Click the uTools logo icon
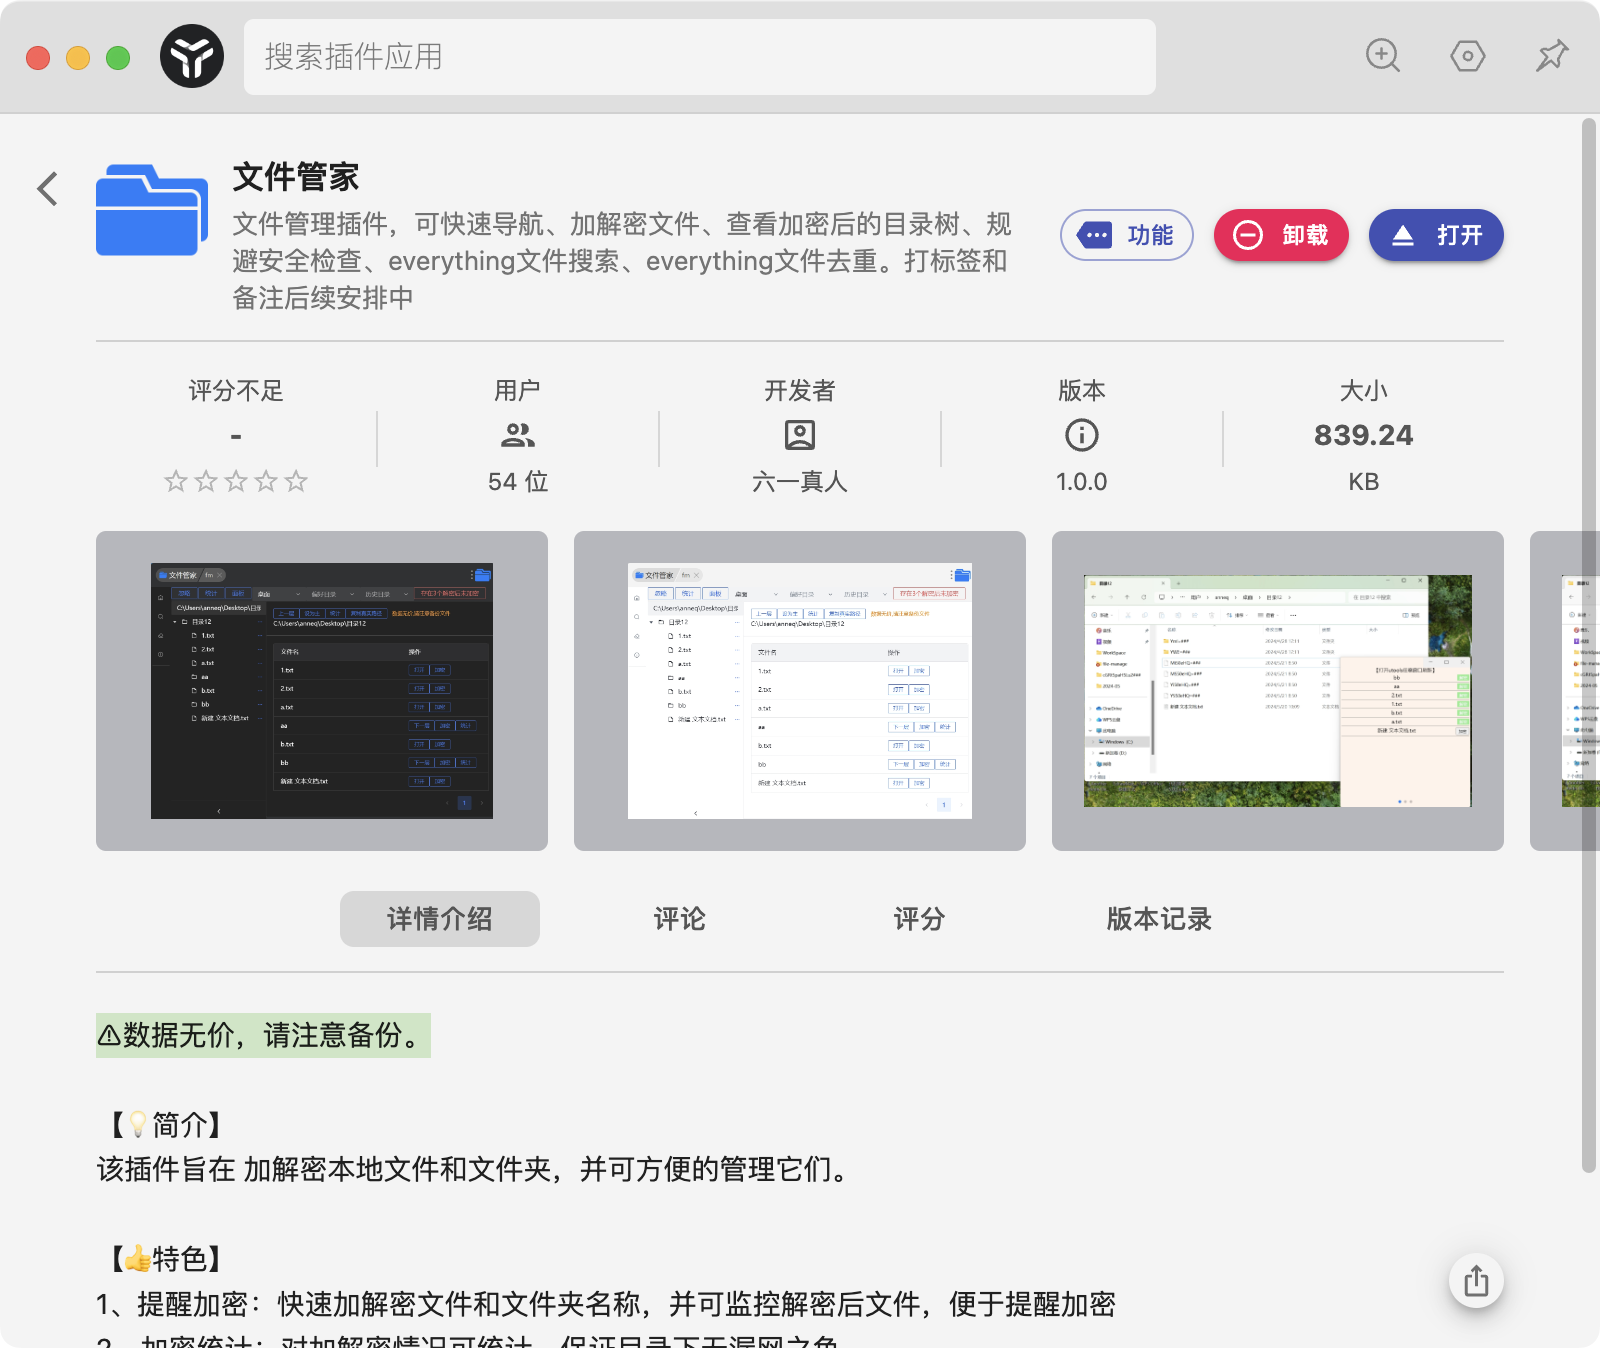Image resolution: width=1600 pixels, height=1348 pixels. tap(192, 56)
